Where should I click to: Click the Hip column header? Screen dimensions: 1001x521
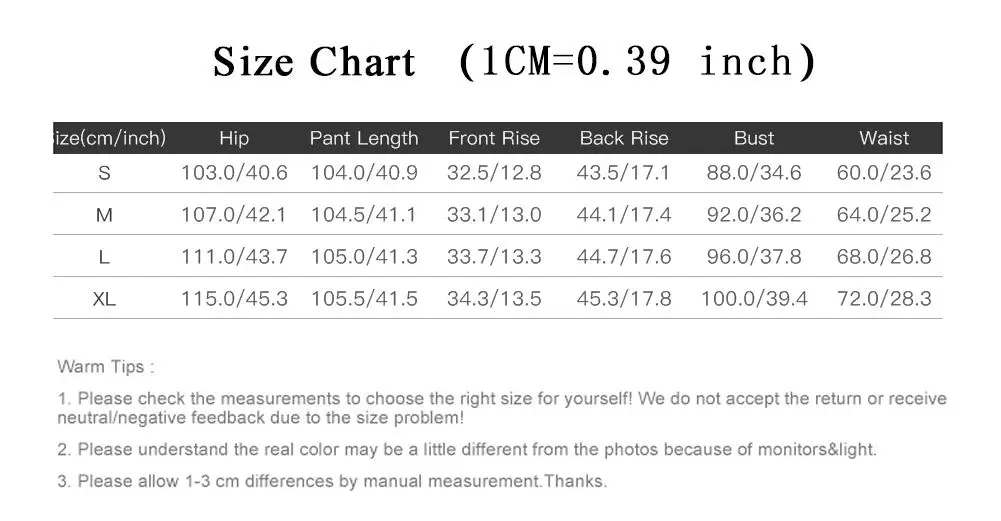click(x=234, y=138)
